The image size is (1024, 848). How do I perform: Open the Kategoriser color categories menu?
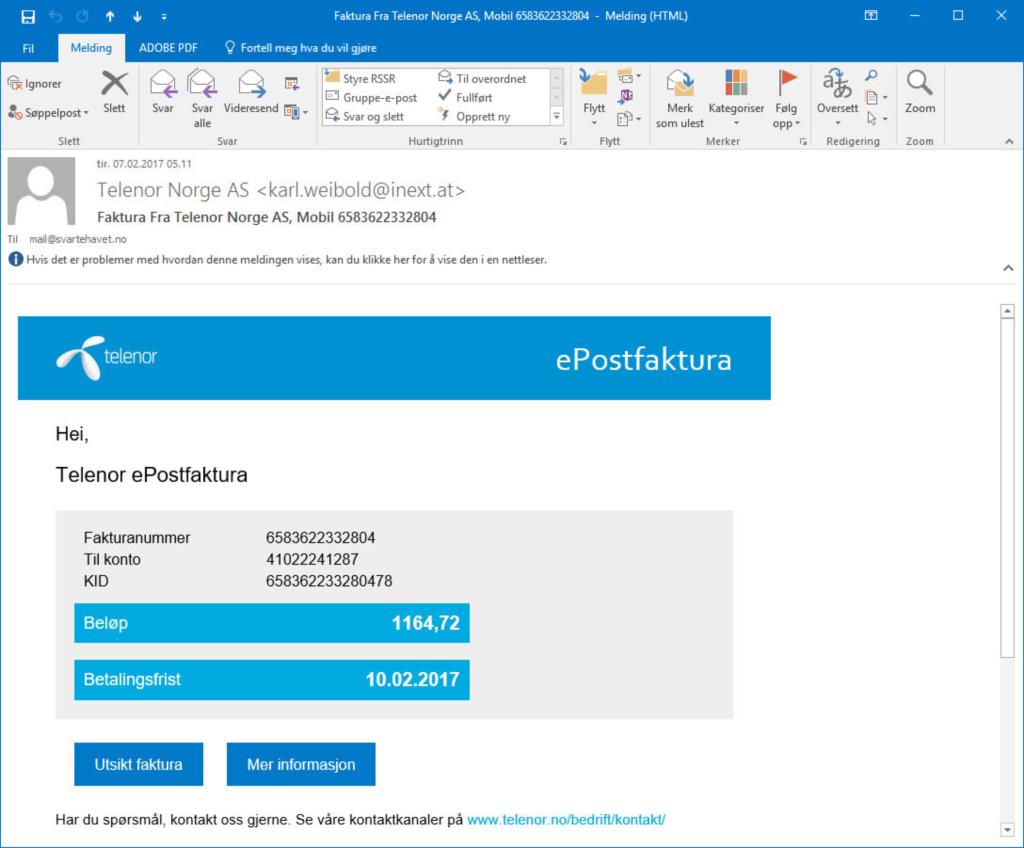click(736, 98)
